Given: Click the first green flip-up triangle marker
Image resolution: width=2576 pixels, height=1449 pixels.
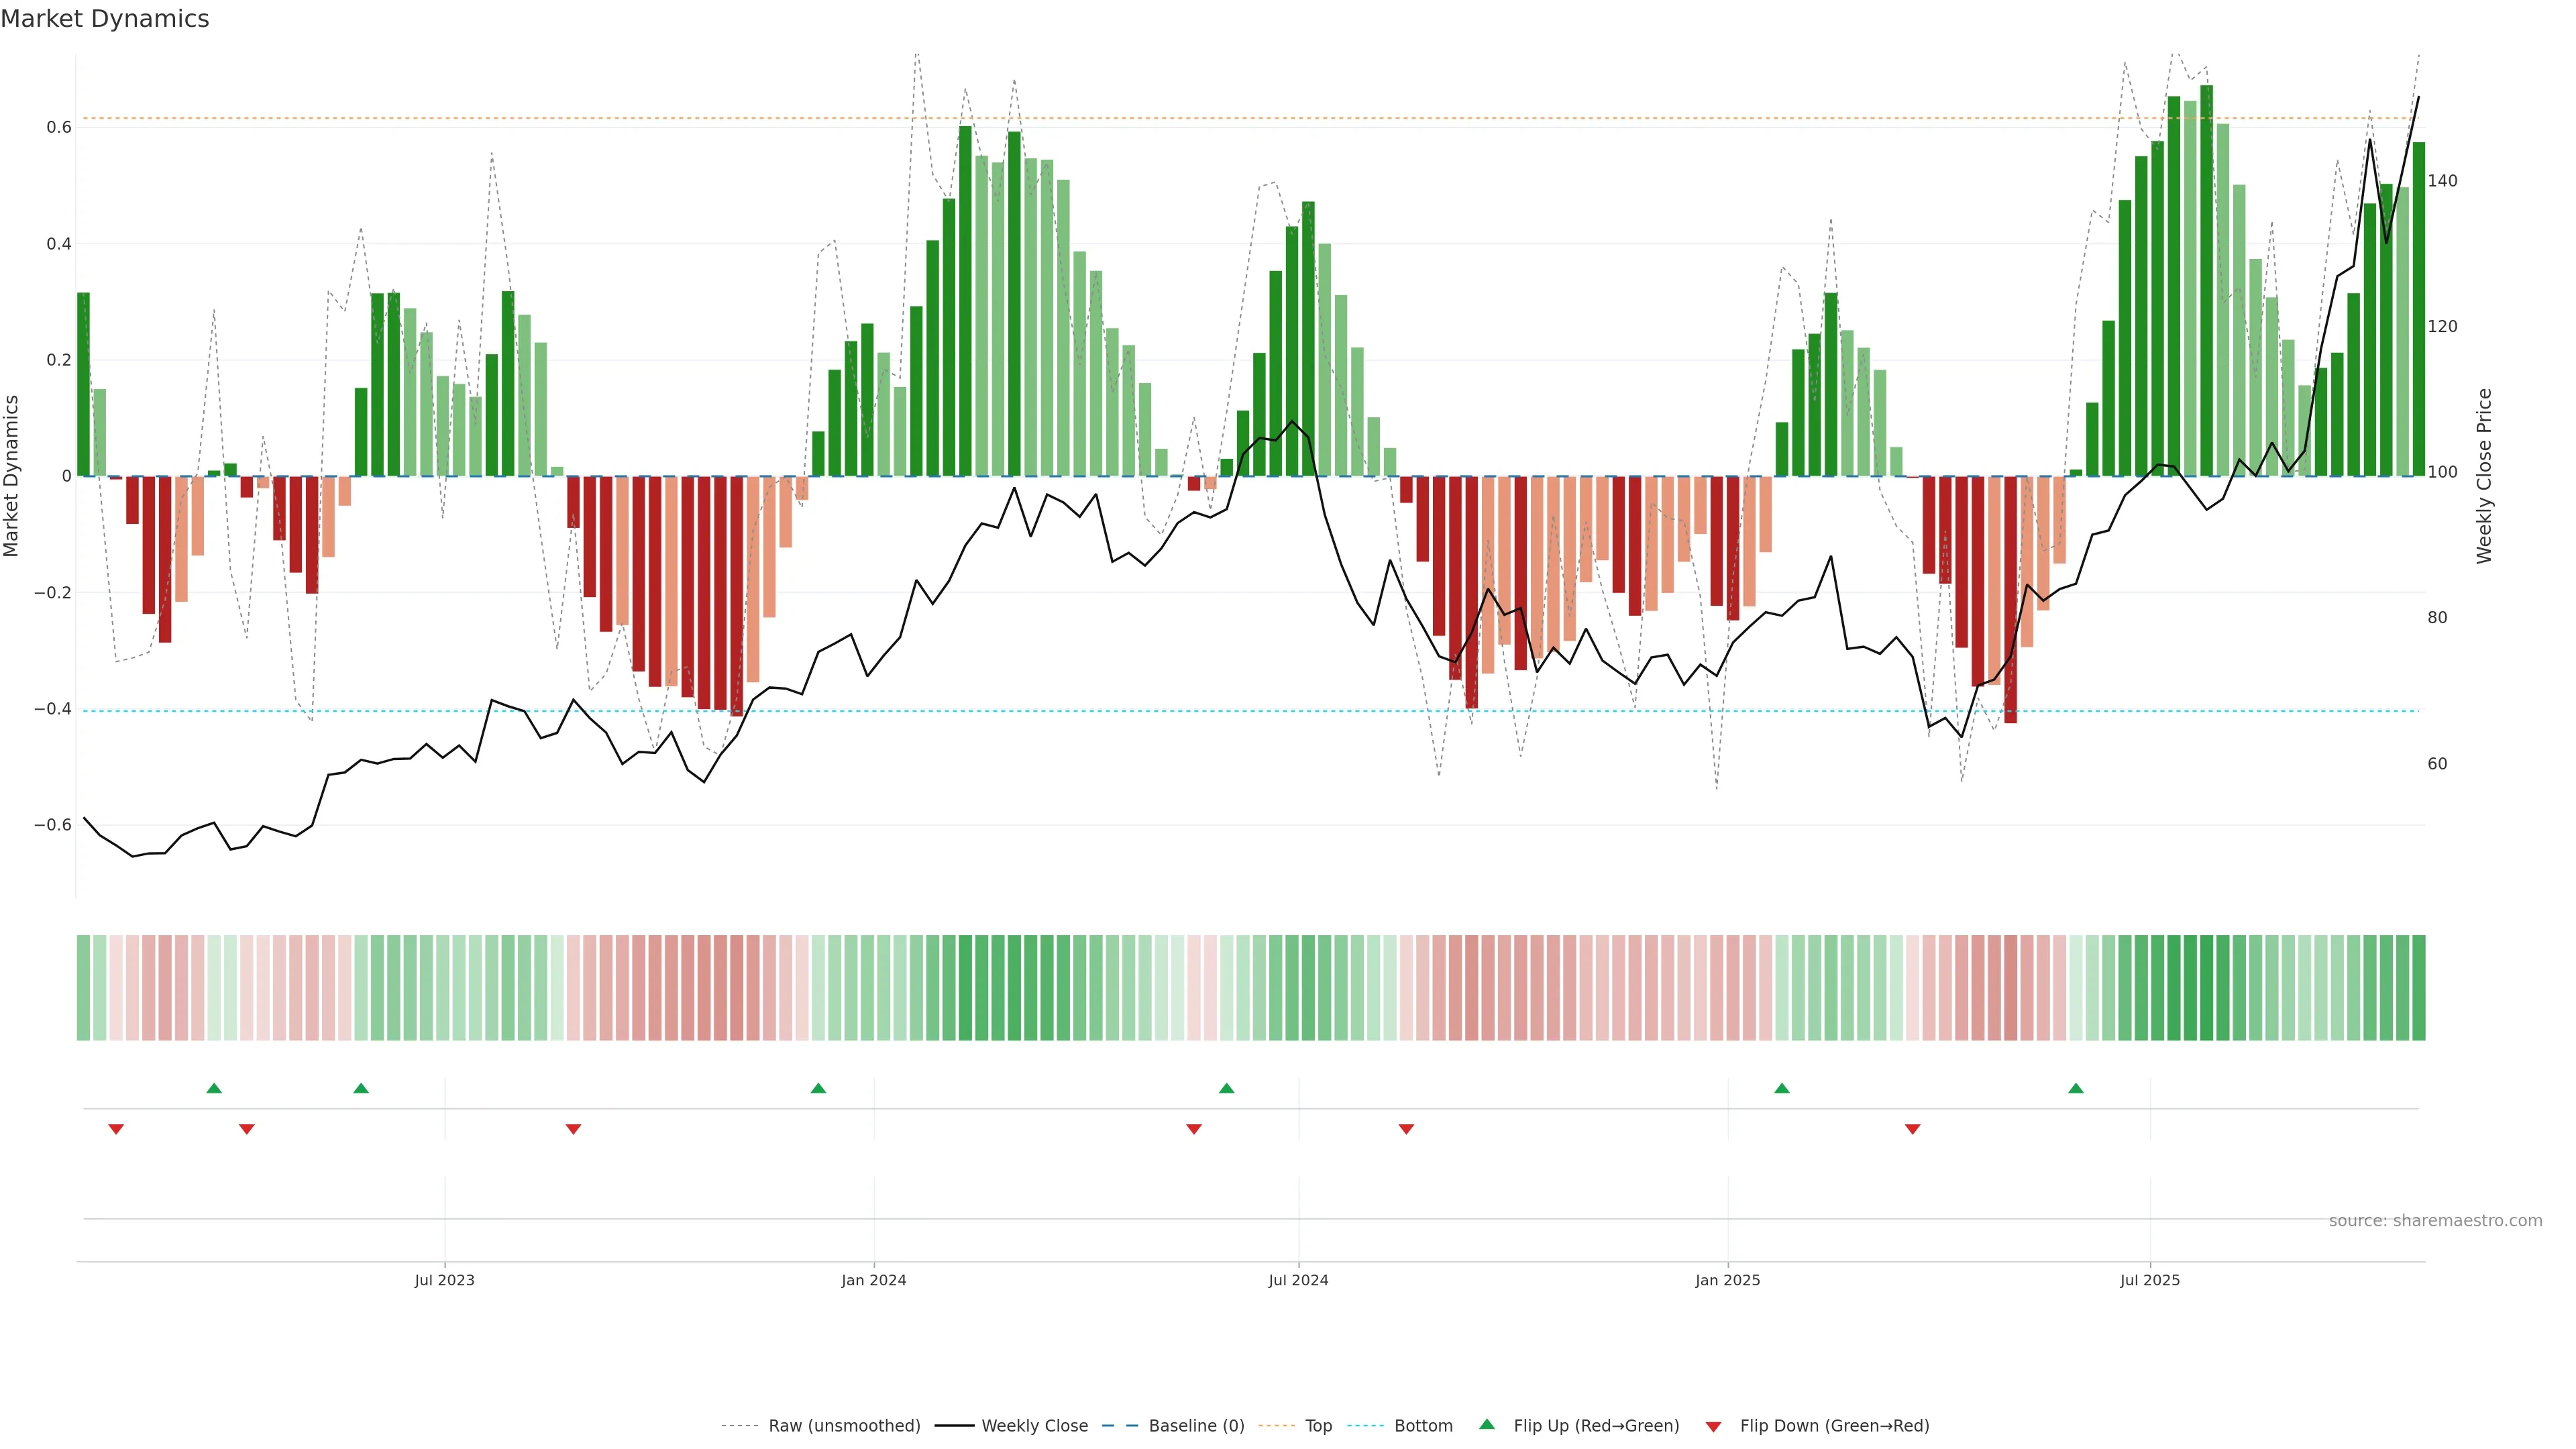Looking at the screenshot, I should click(214, 1088).
